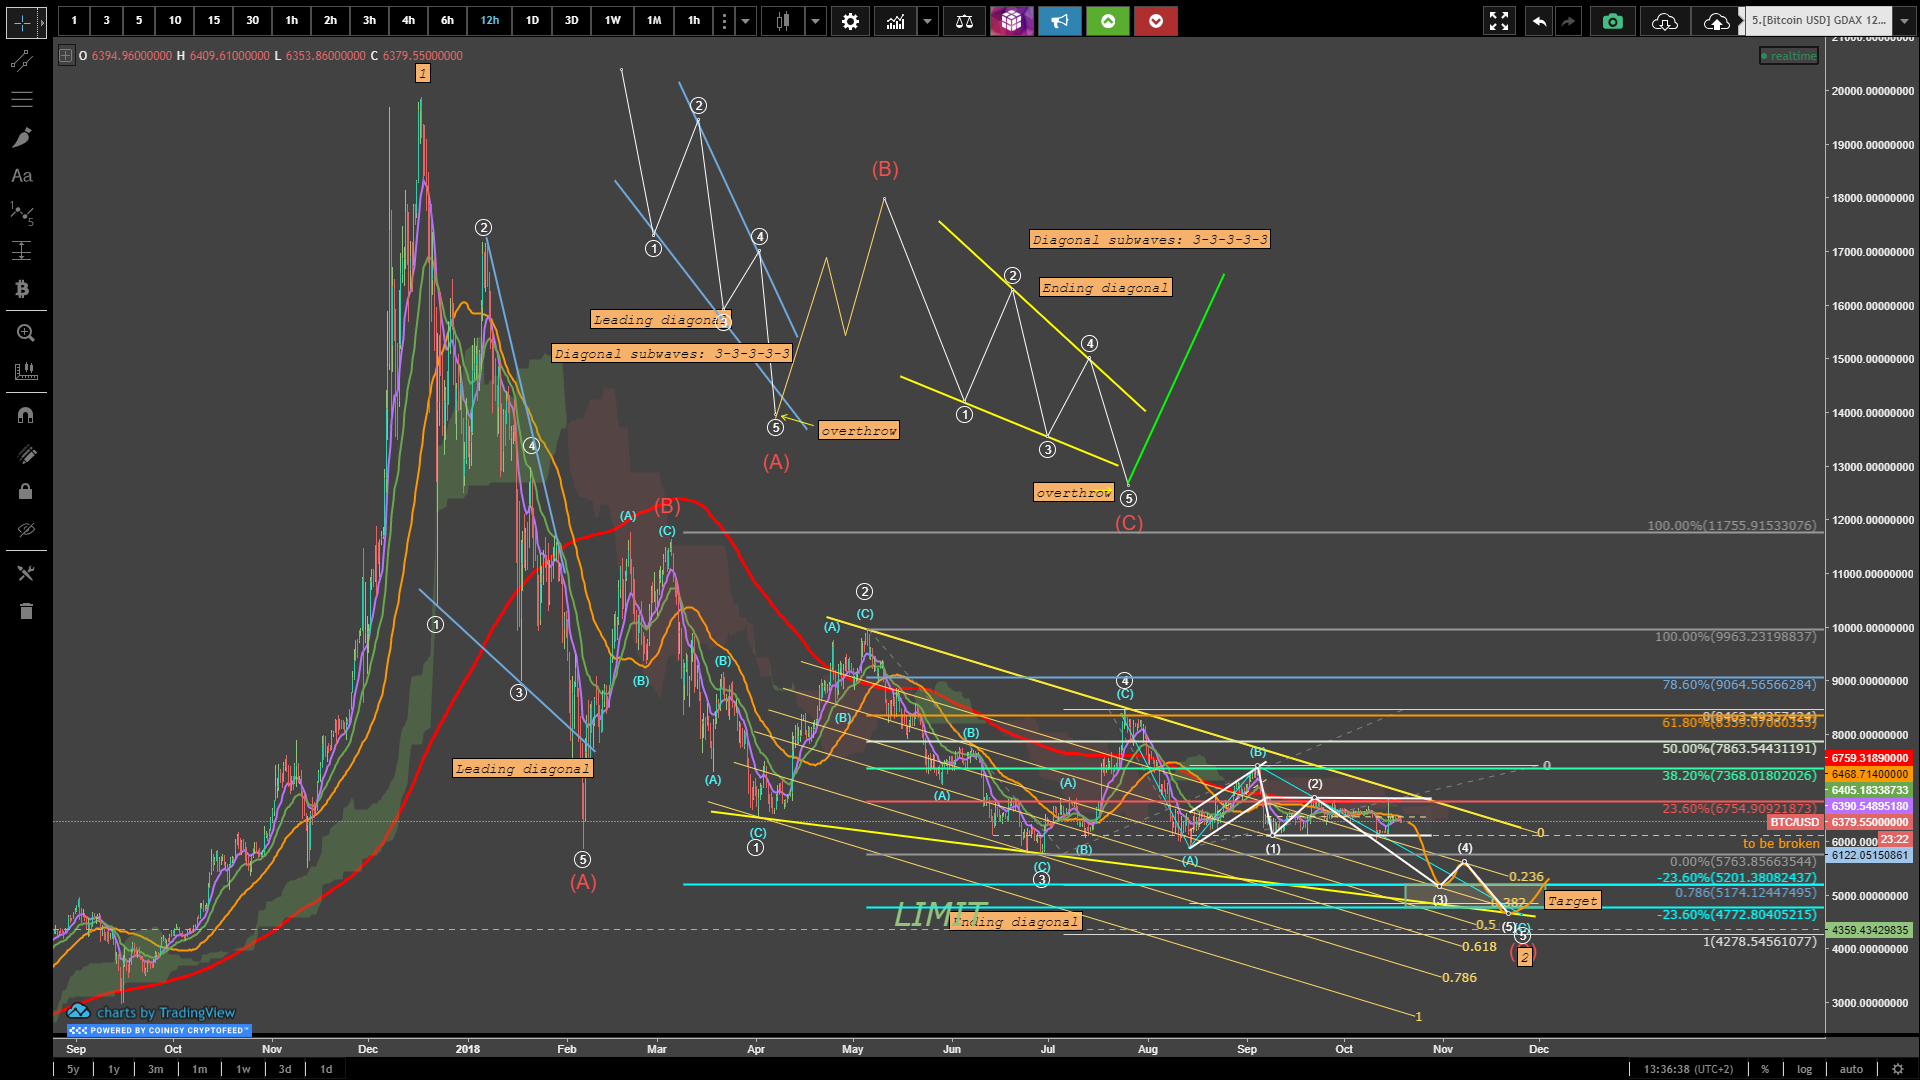
Task: Expand the interval dropdown arrow
Action: (745, 21)
